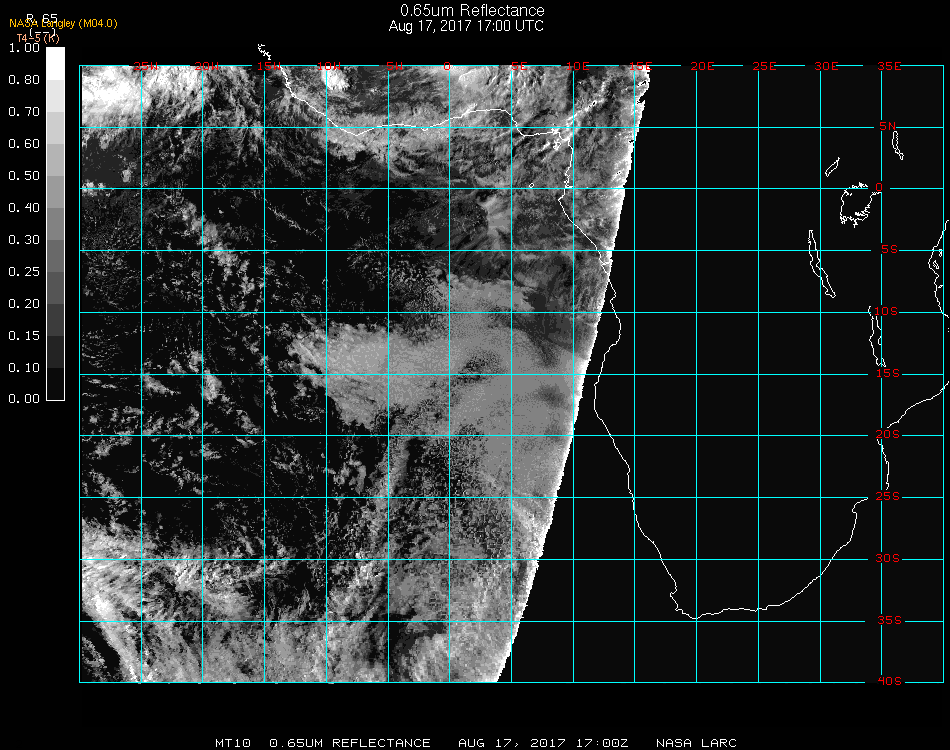Click the 40S latitude label
The width and height of the screenshot is (950, 750).
[889, 682]
